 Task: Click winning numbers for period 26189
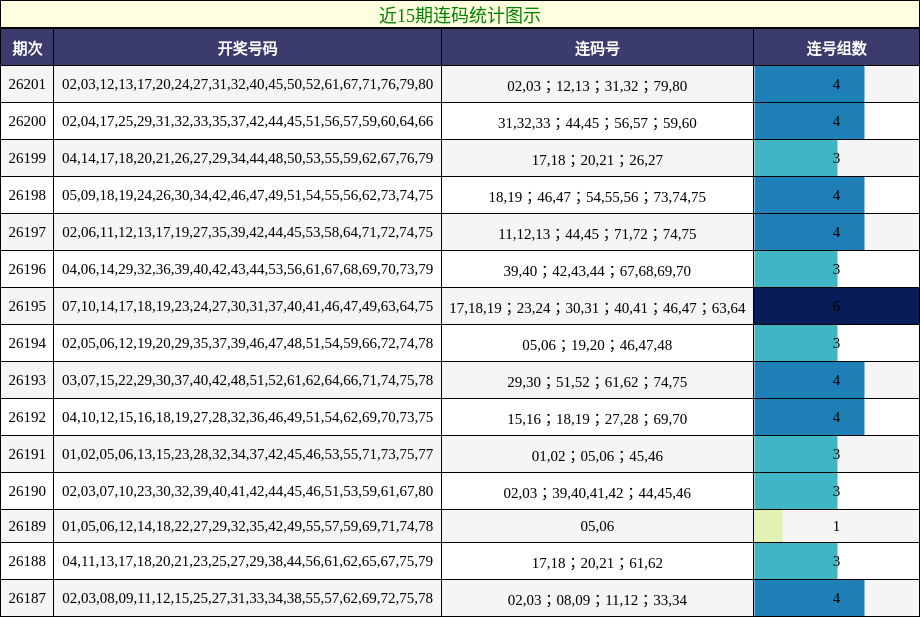pyautogui.click(x=247, y=526)
